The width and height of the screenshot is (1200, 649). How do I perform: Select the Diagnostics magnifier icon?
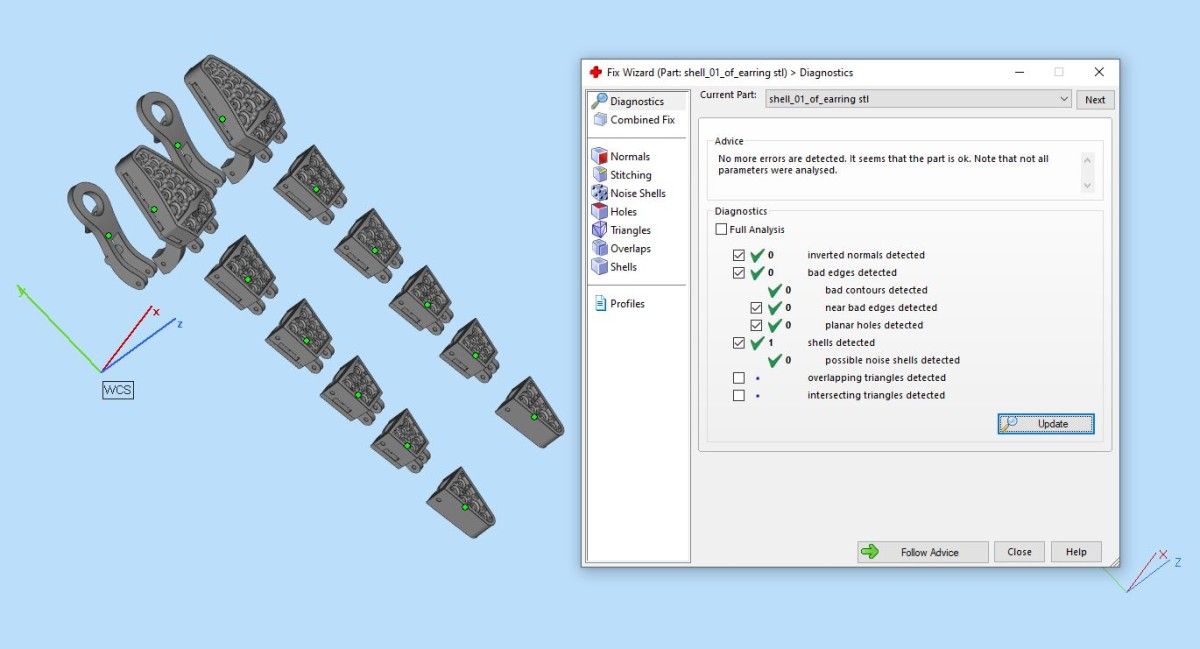pos(599,101)
